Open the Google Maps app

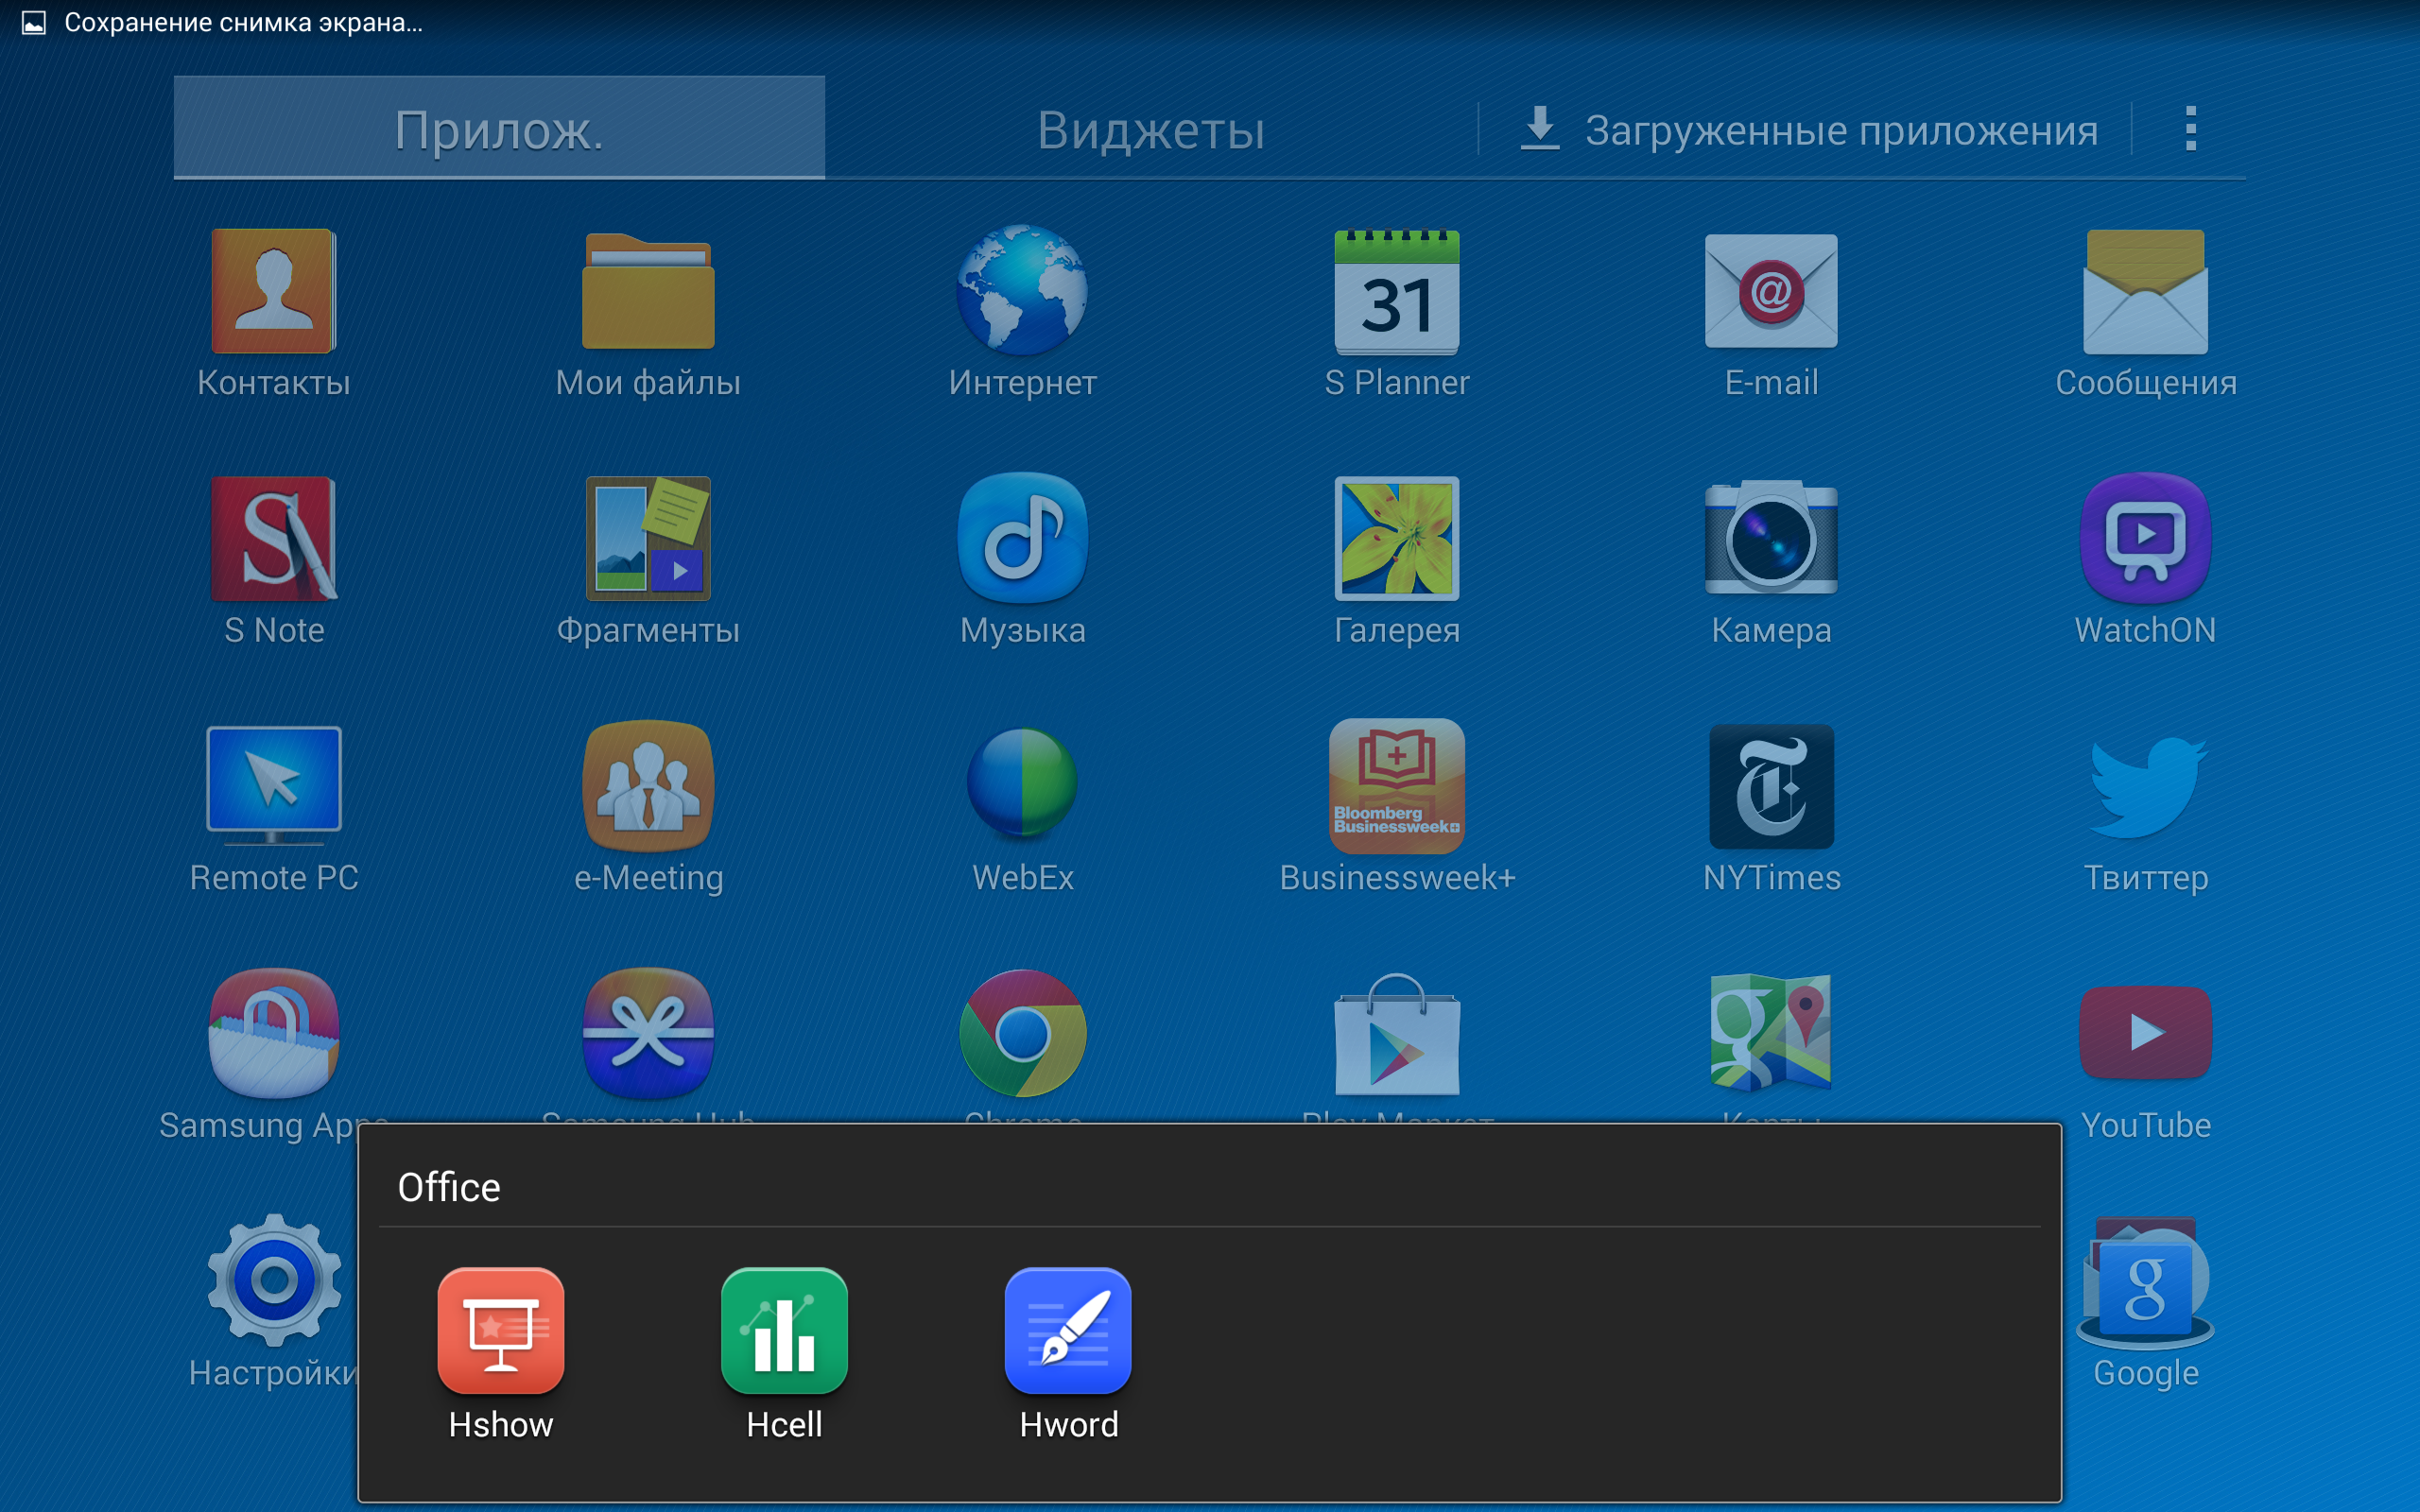[1771, 1031]
